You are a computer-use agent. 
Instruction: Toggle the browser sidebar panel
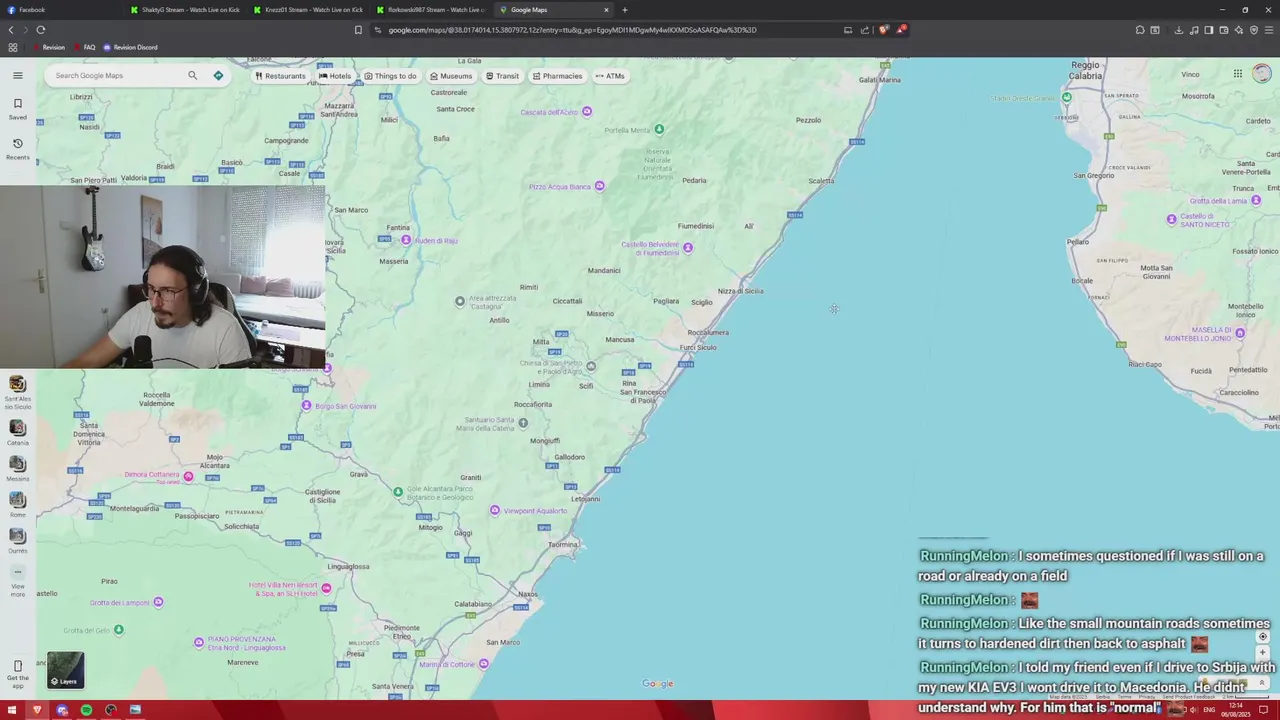1209,30
